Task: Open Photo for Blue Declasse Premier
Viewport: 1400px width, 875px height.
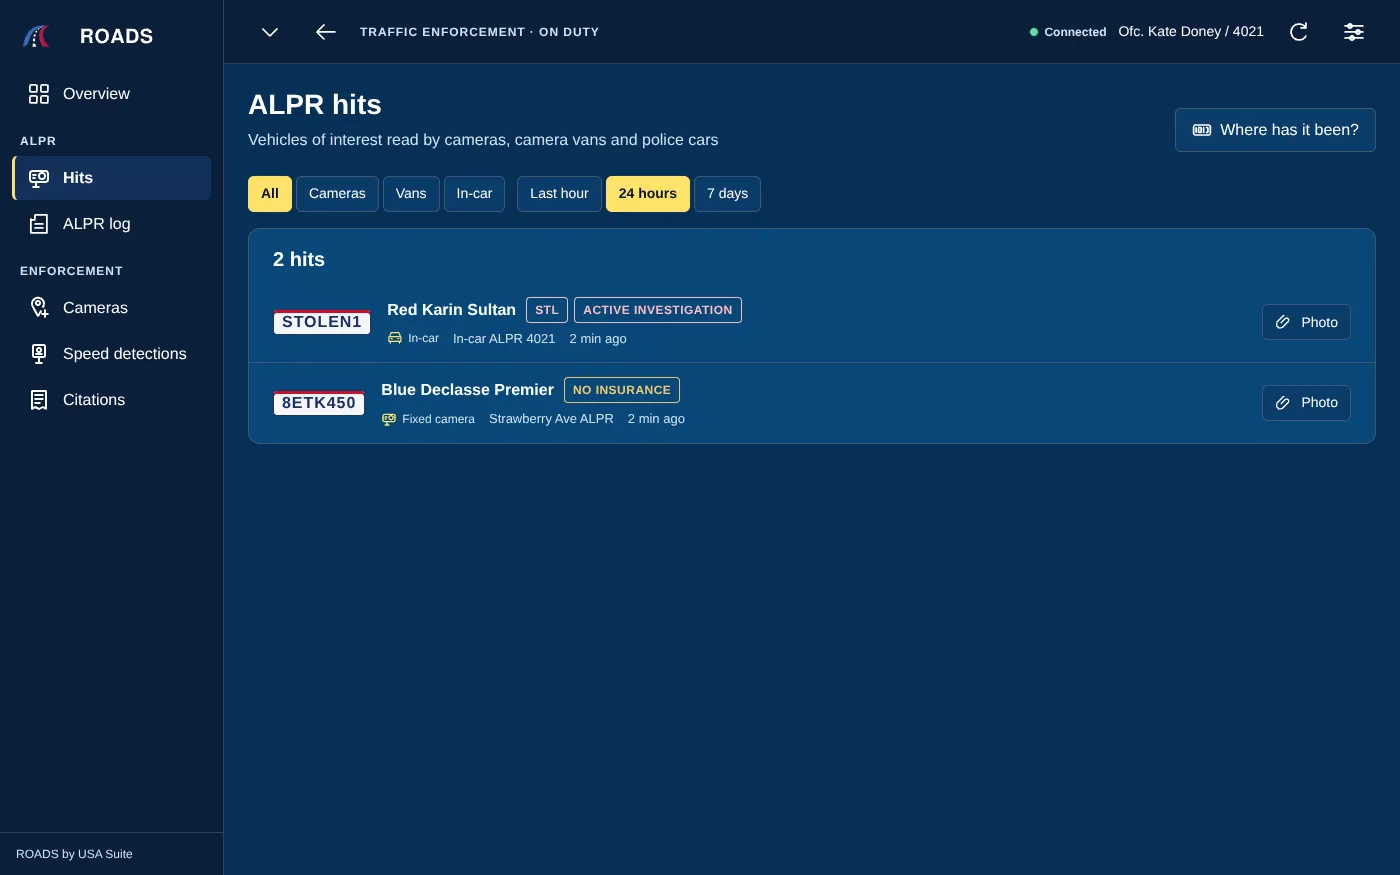Action: pos(1306,403)
